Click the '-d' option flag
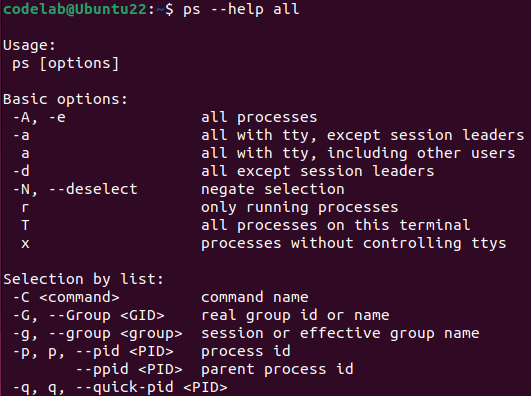Viewport: 531px width, 396px height. [21, 171]
